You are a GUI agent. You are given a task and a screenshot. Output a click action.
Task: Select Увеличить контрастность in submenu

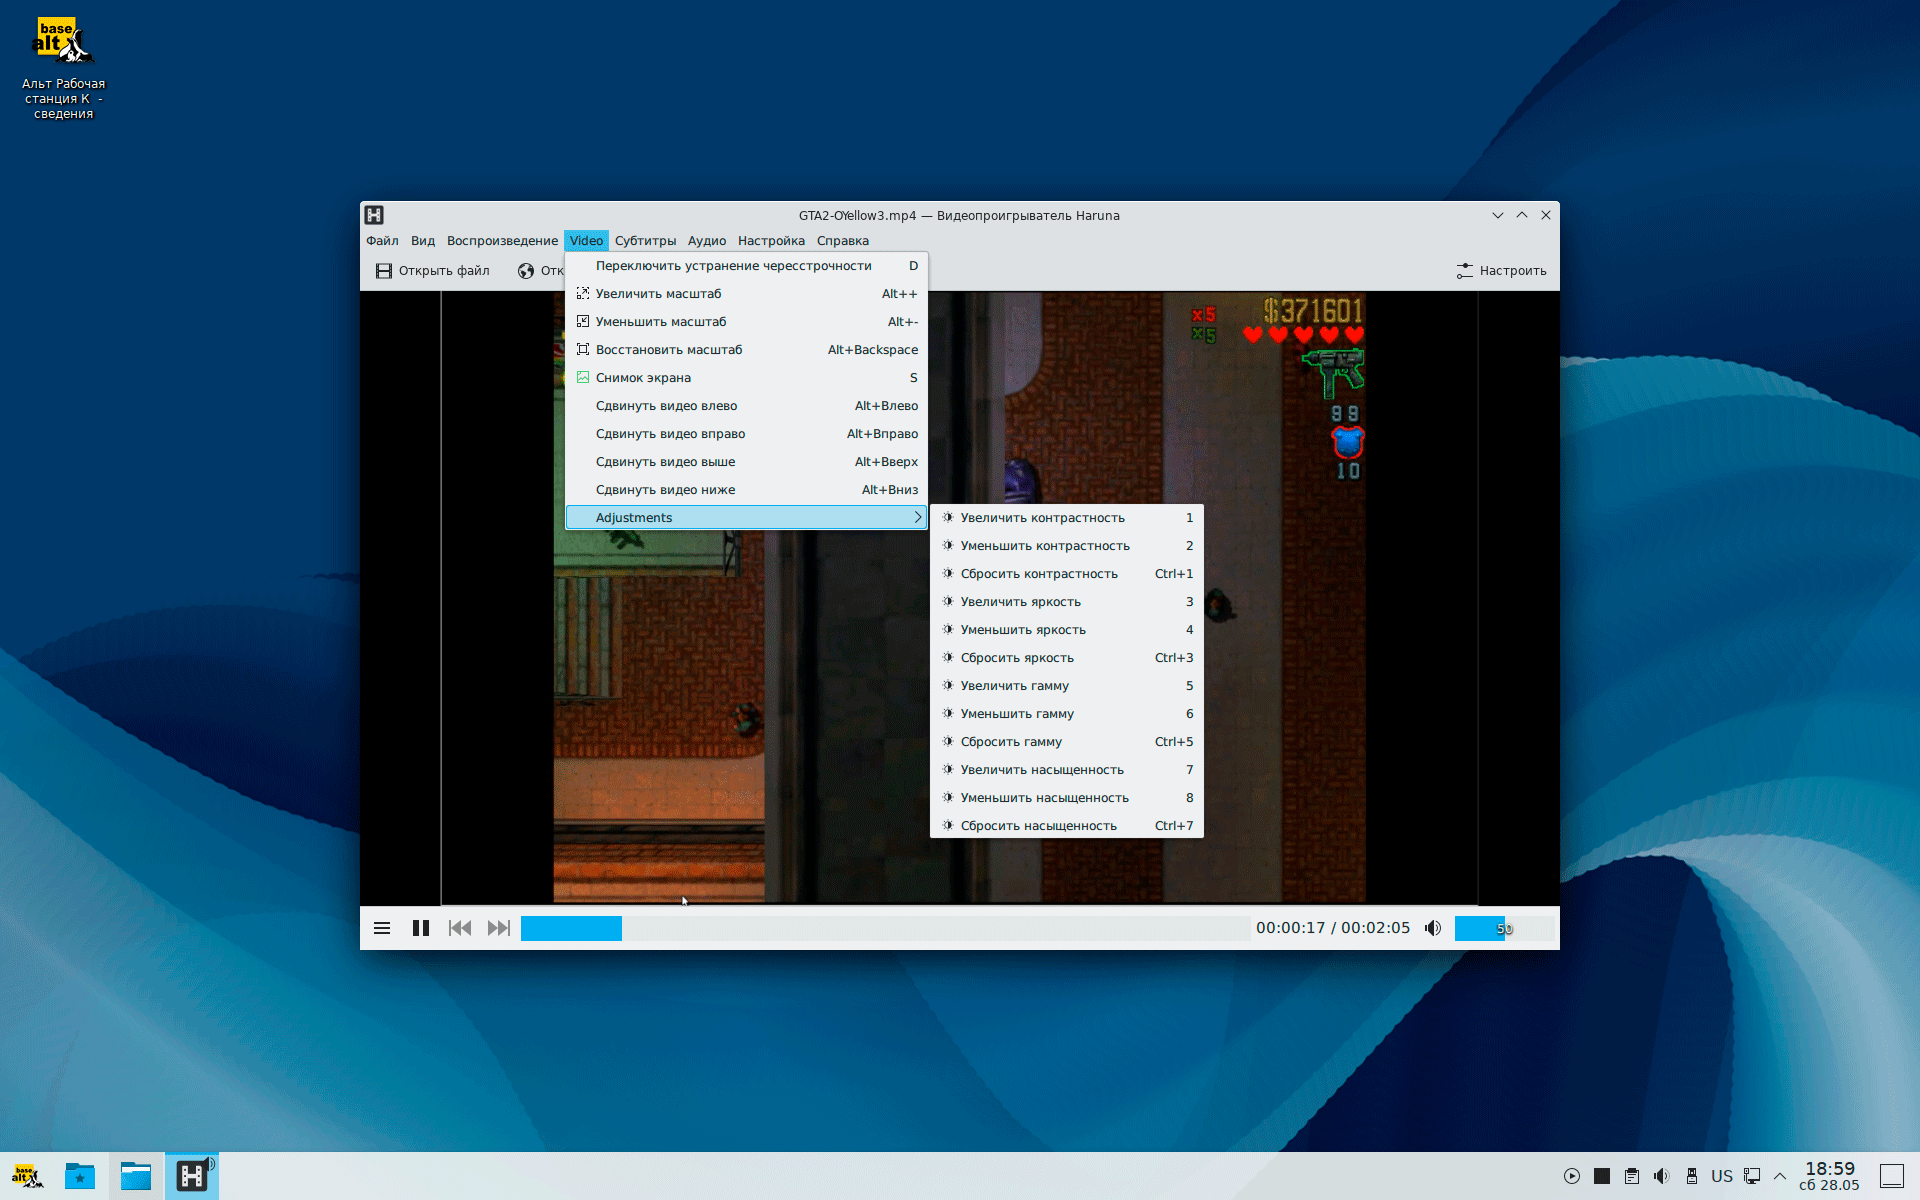(1042, 518)
